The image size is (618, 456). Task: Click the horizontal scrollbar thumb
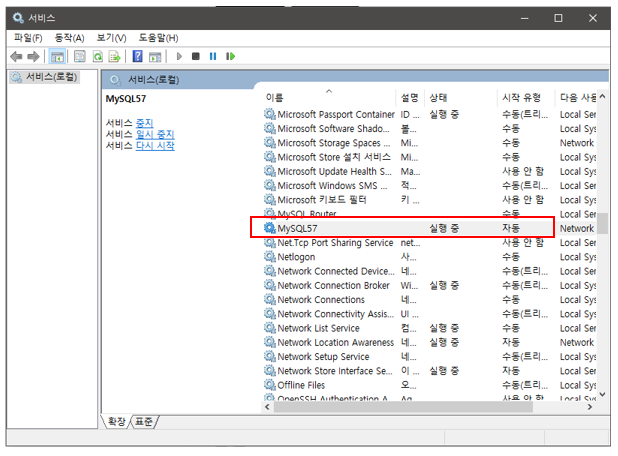tap(403, 407)
